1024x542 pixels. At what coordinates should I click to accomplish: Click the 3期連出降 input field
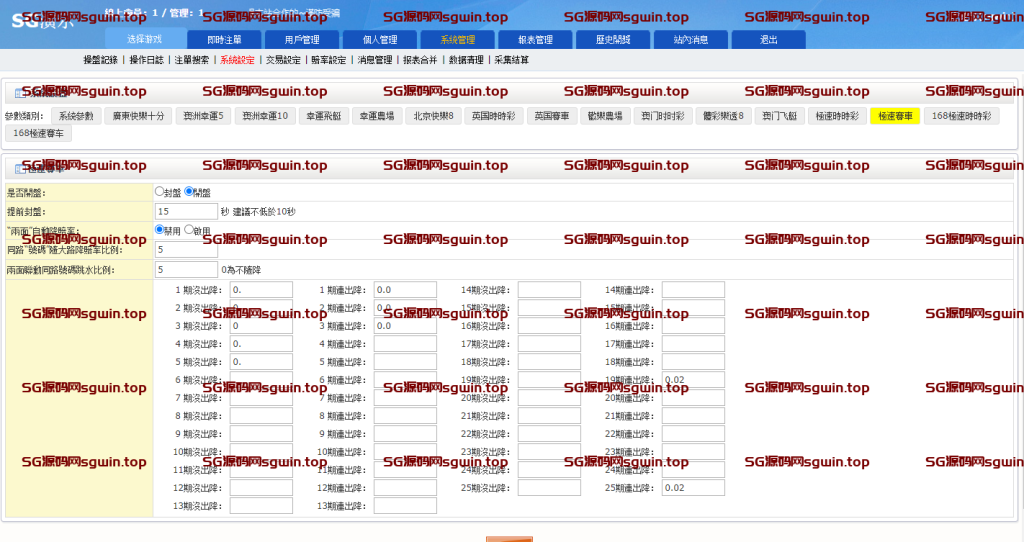406,326
